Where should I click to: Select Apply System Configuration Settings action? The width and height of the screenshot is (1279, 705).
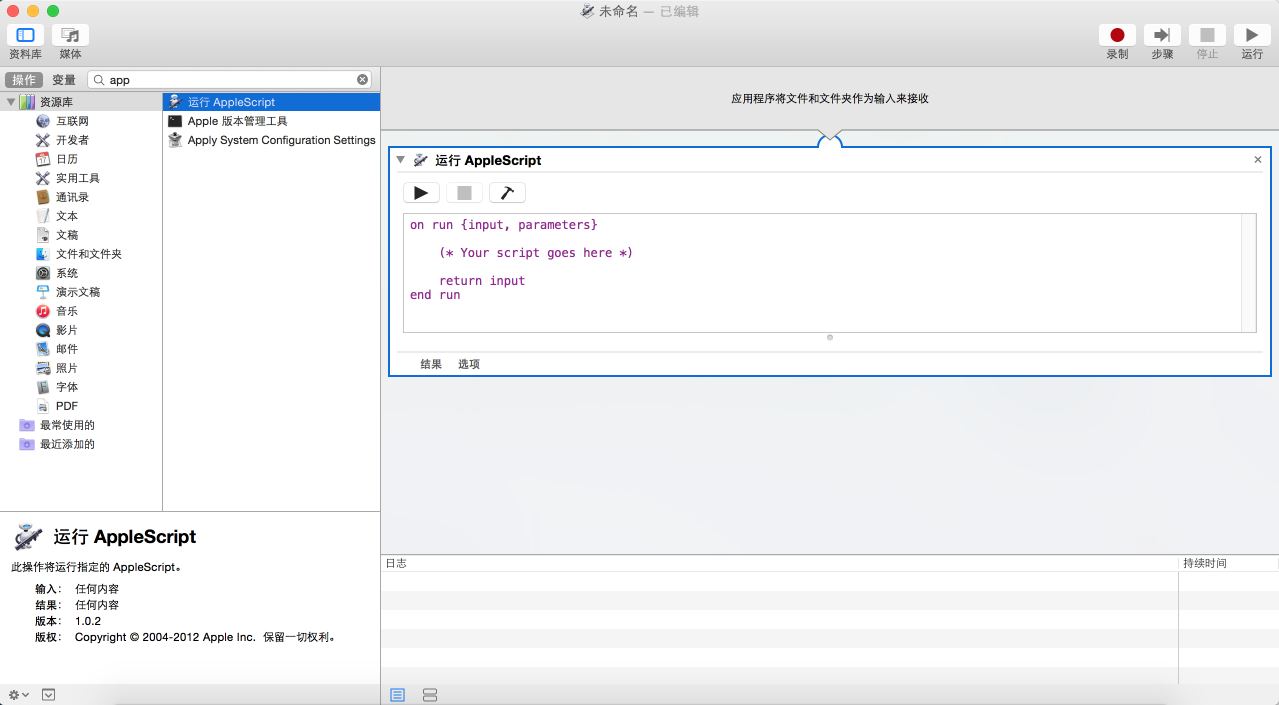[271, 140]
